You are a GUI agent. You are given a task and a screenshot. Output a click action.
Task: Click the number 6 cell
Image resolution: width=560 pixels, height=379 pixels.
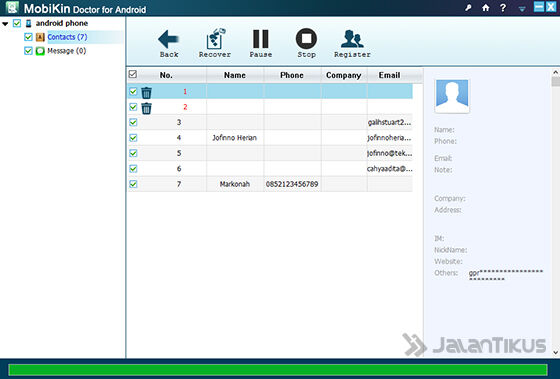tap(179, 168)
